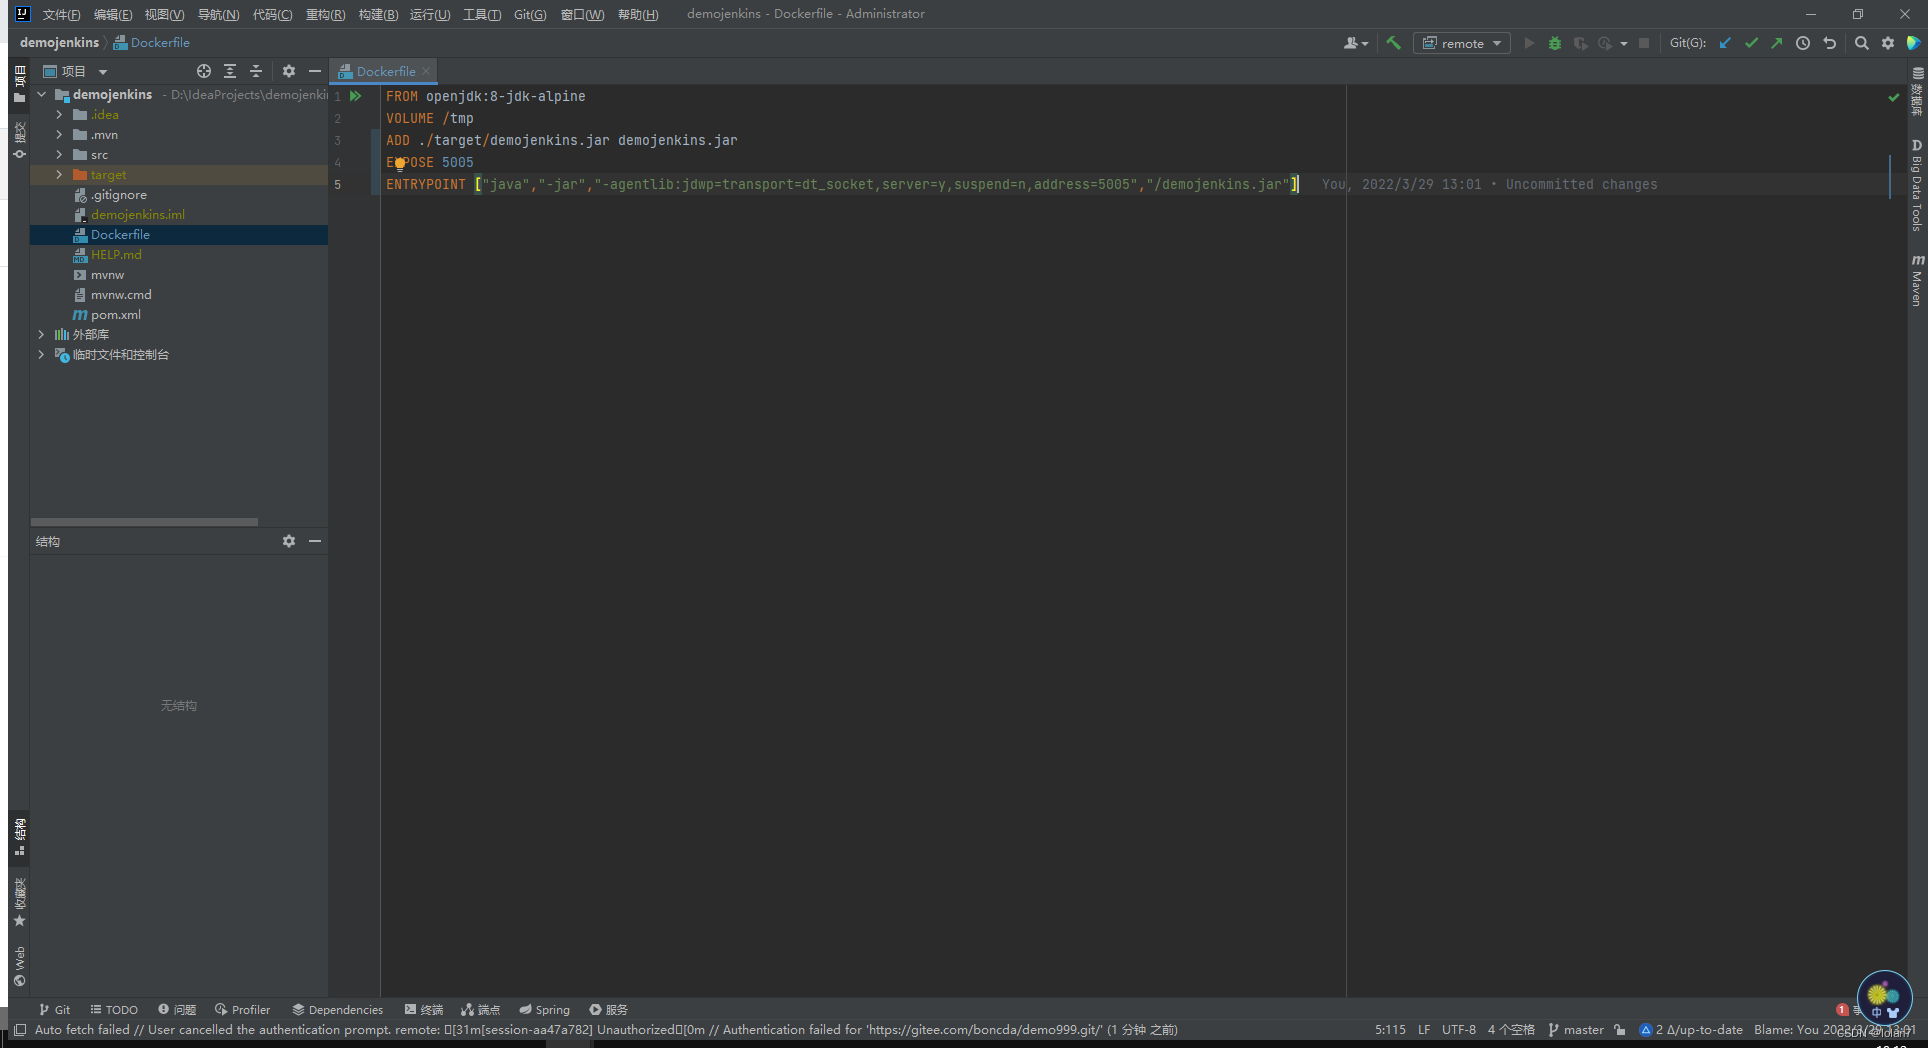Open the Dependencies tool window
This screenshot has height=1048, width=1928.
pyautogui.click(x=337, y=1009)
